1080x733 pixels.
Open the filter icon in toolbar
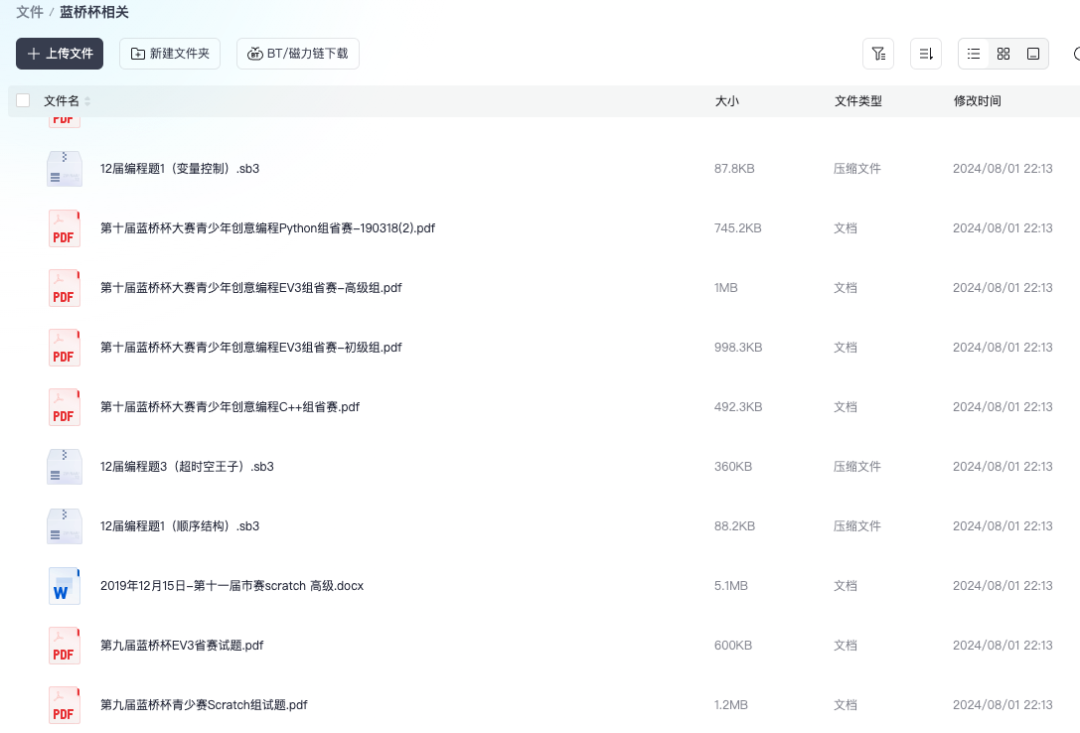(878, 54)
